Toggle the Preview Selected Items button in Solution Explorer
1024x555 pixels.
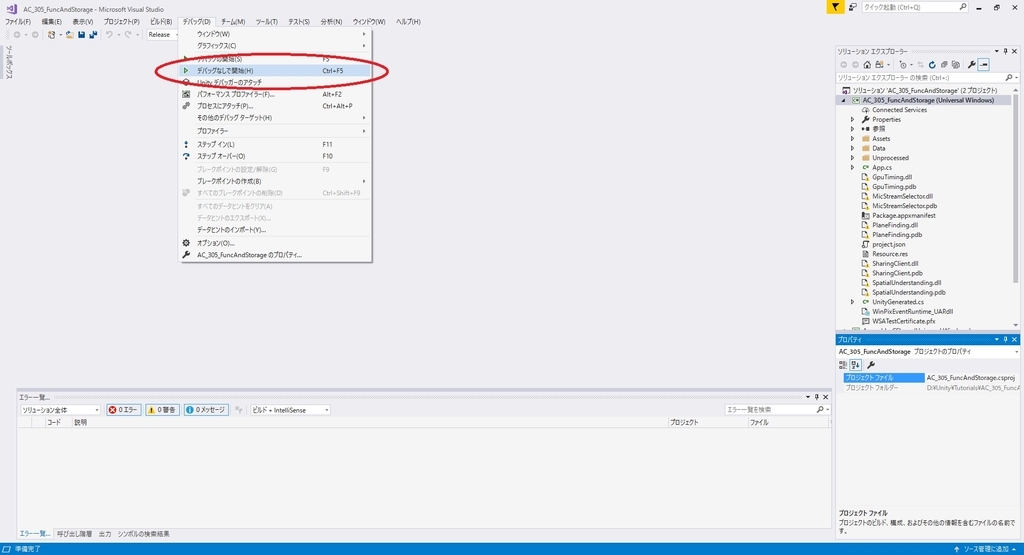pos(984,65)
